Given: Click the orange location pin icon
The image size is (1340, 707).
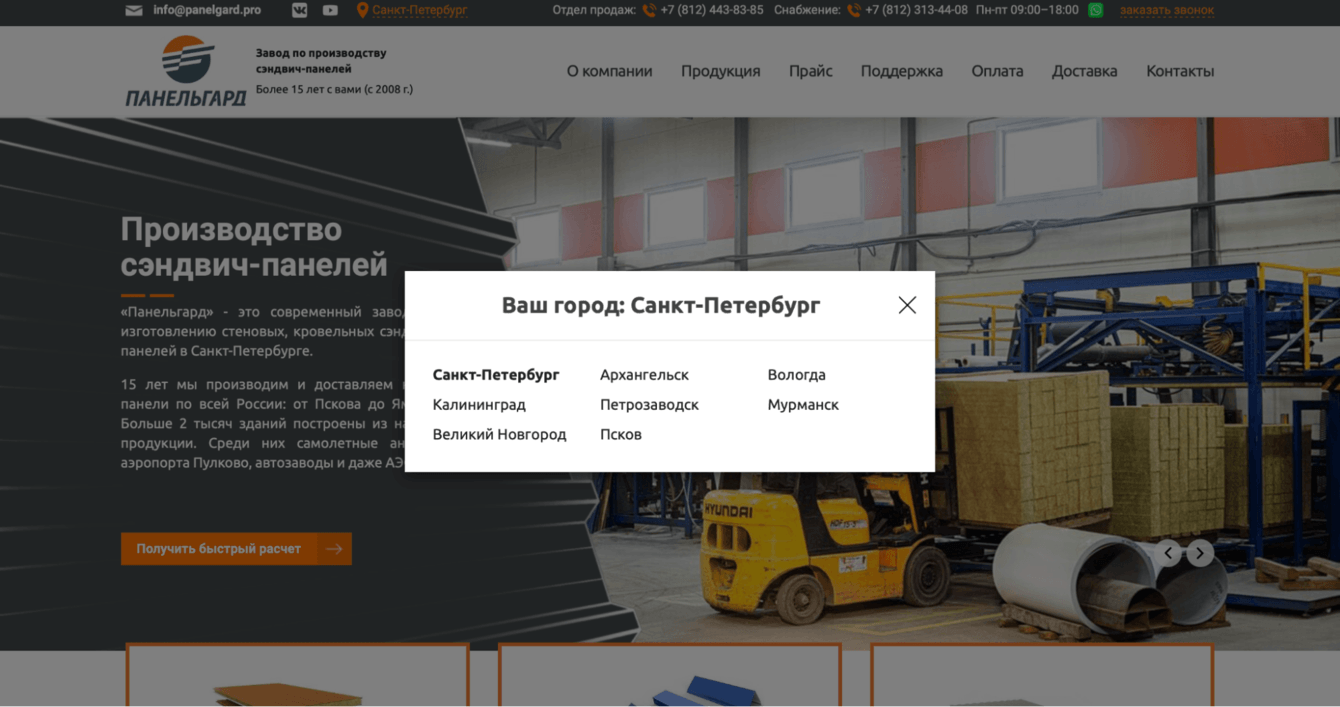Looking at the screenshot, I should [x=362, y=10].
